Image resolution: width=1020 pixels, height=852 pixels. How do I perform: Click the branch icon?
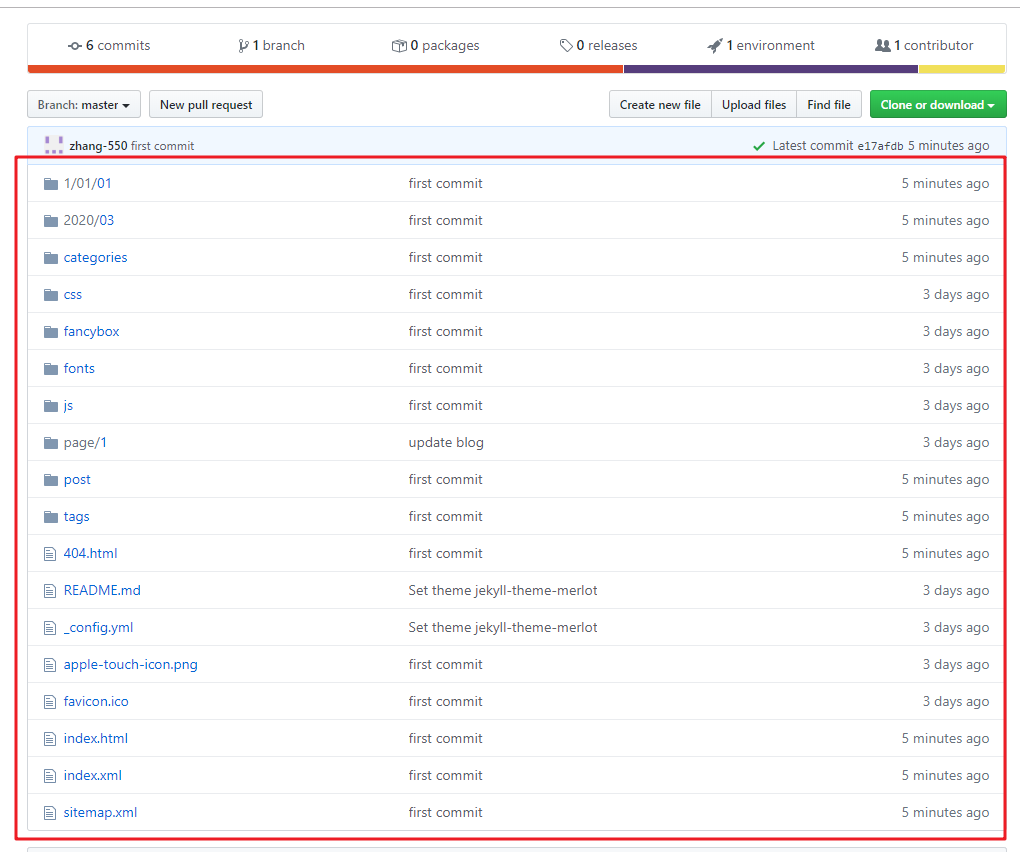click(x=244, y=46)
